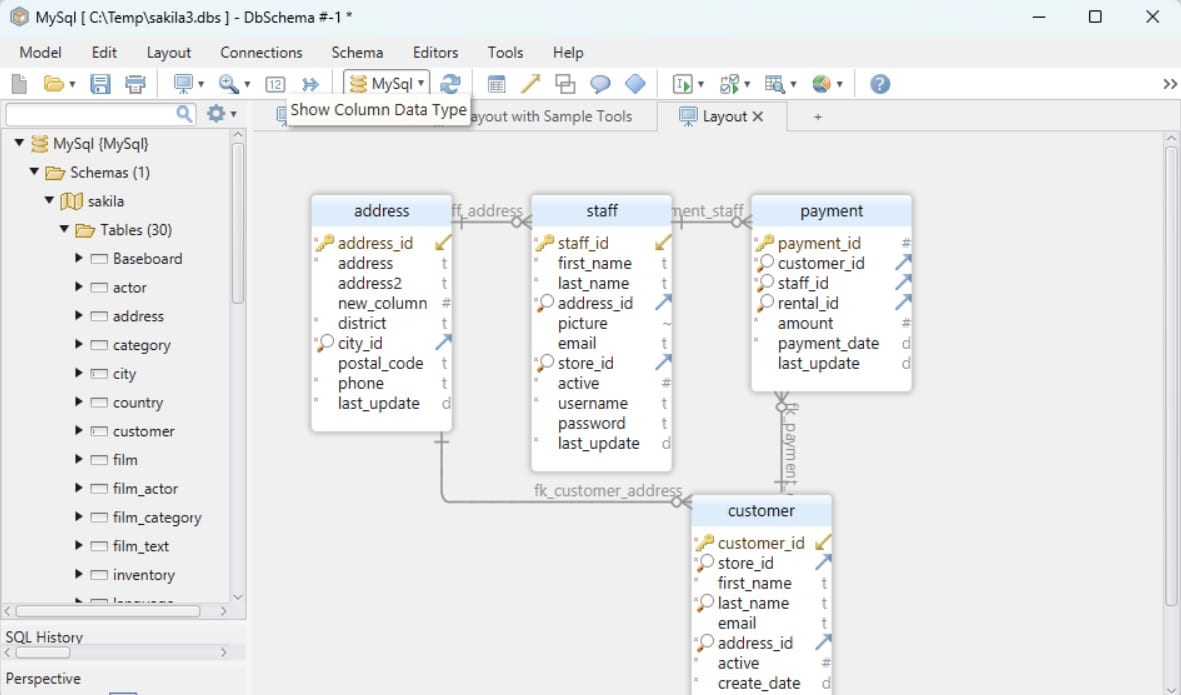Viewport: 1181px width, 695px height.
Task: Collapse the Schemas (1) folder
Action: [35, 172]
